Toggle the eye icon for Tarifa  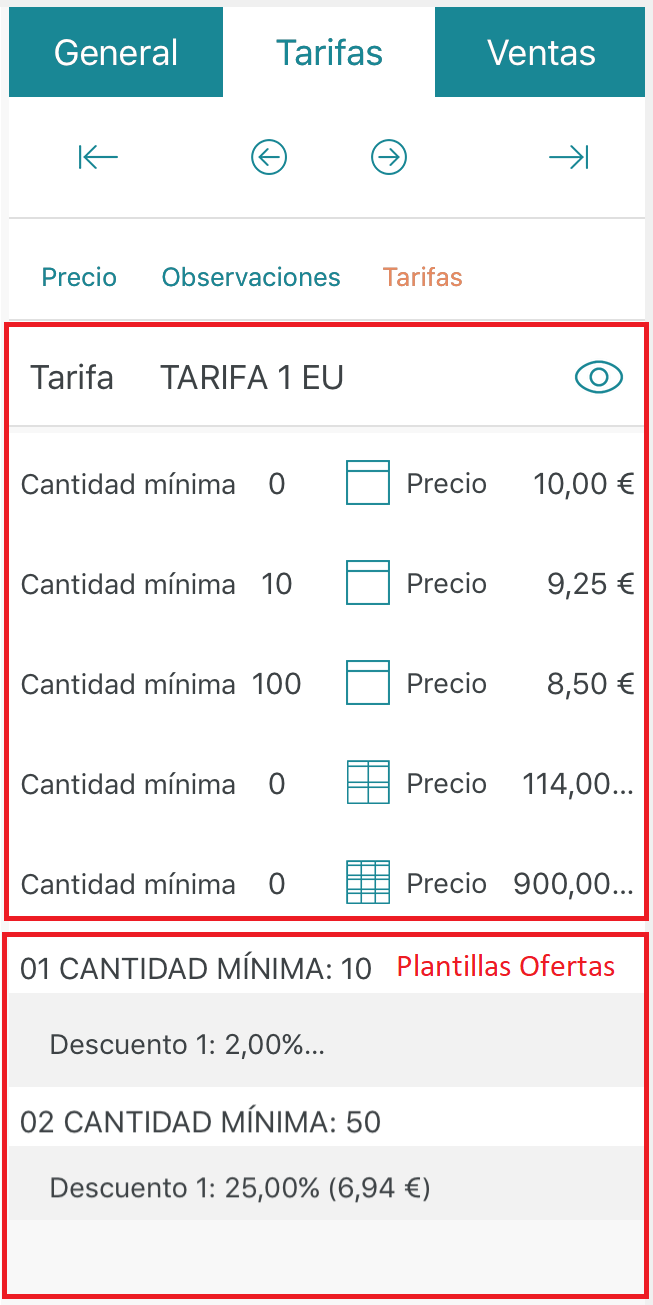[599, 377]
